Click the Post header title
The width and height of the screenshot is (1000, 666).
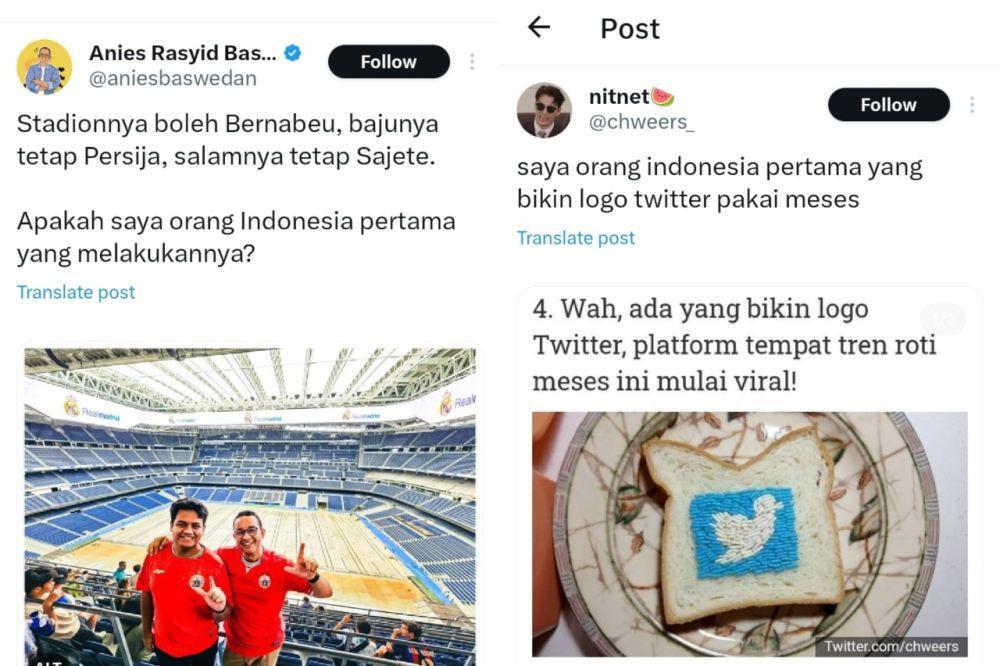coord(630,29)
